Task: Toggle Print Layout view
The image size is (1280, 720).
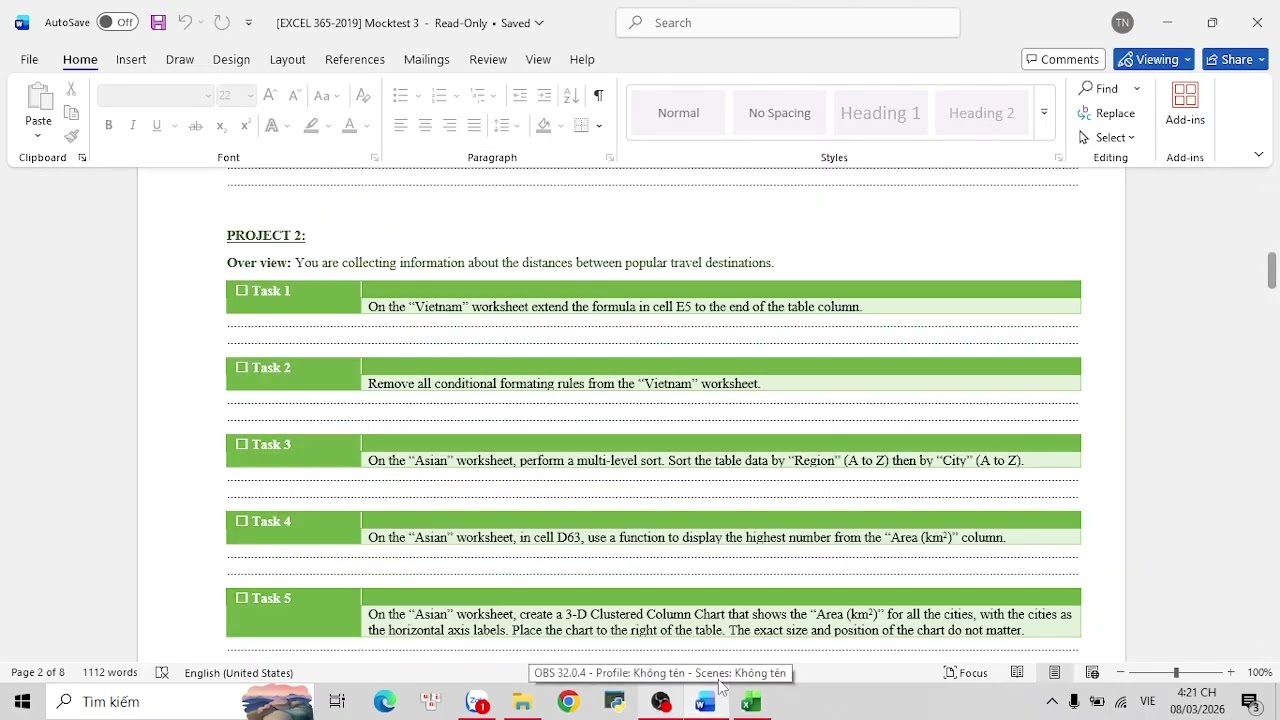Action: click(x=1054, y=672)
